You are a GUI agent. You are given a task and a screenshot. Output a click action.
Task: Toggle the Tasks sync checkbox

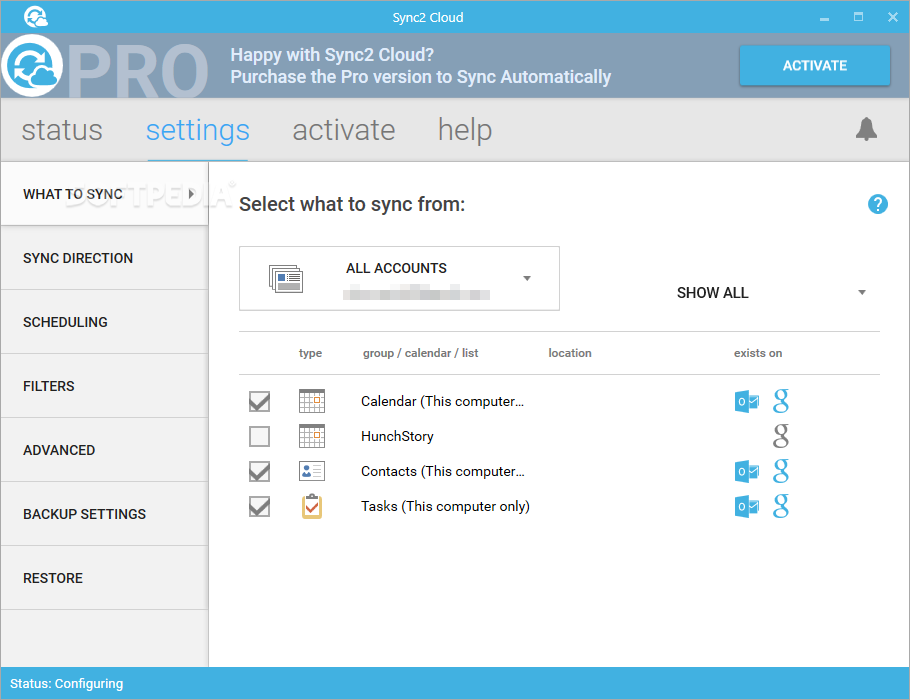(x=259, y=506)
